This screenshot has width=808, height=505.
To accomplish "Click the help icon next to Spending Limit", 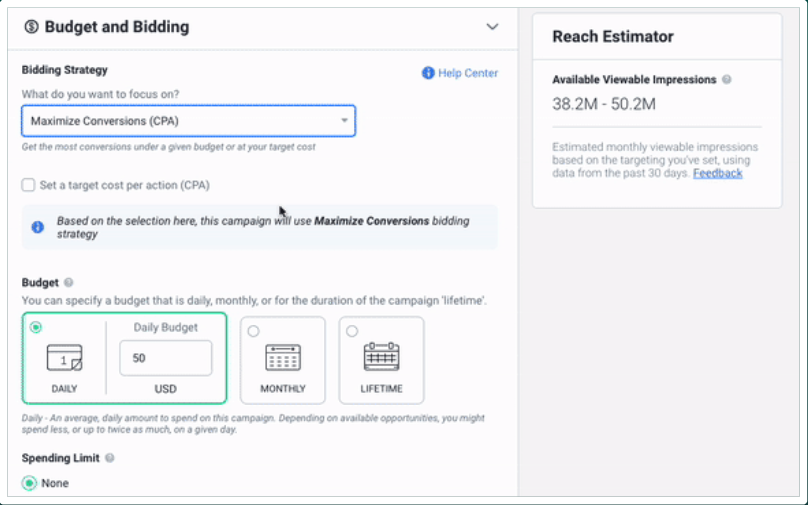I will (x=109, y=458).
